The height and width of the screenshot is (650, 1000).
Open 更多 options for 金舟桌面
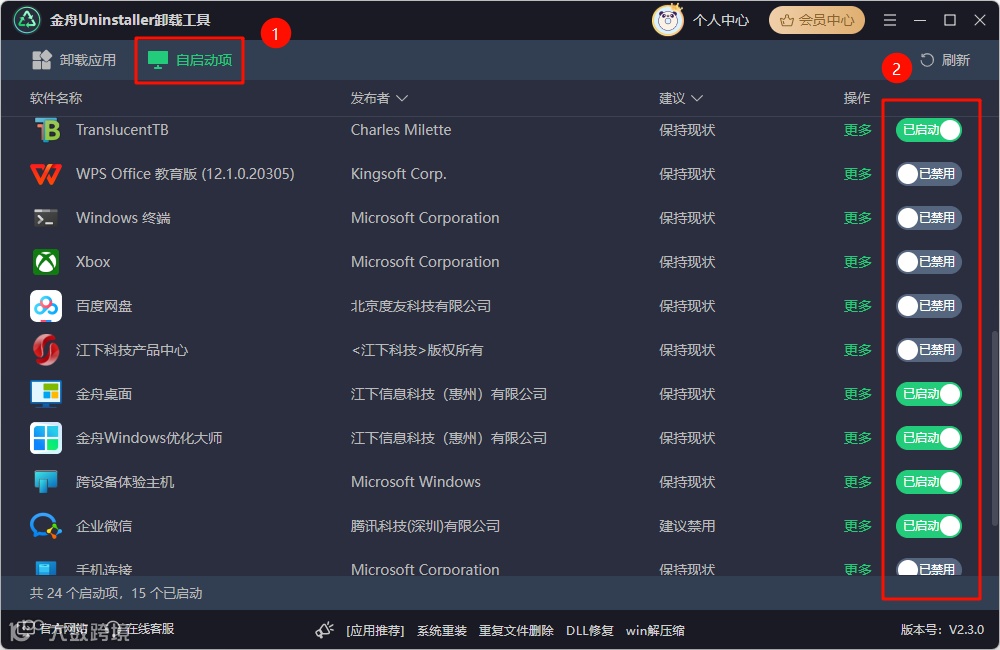[857, 394]
